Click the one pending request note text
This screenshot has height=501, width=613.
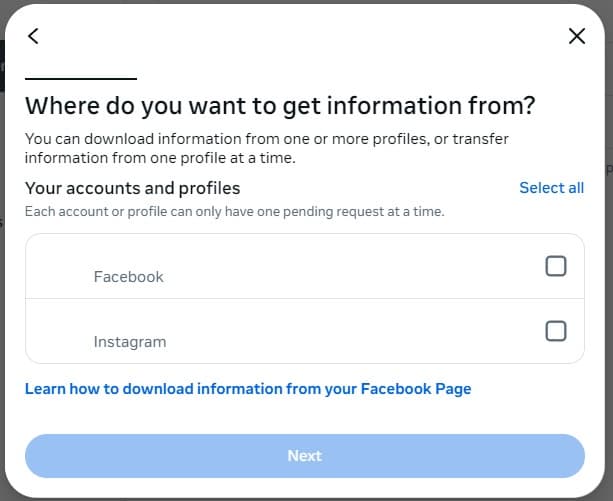point(235,211)
